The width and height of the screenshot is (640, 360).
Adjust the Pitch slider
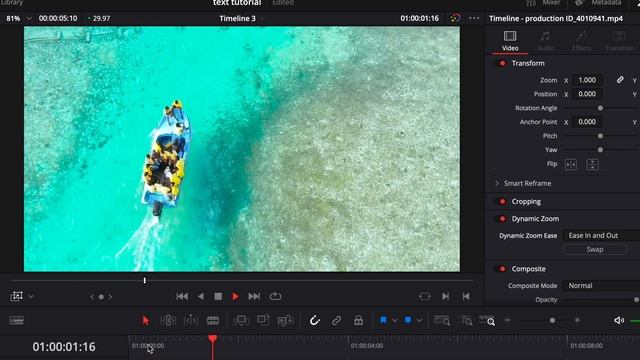pyautogui.click(x=600, y=136)
